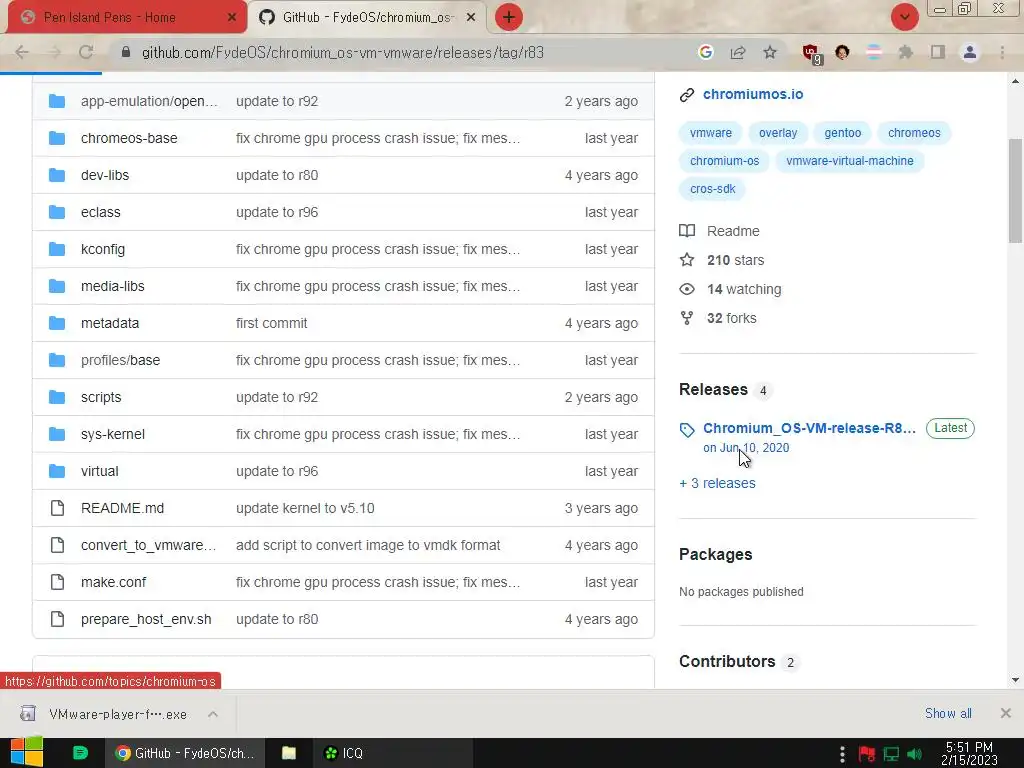
Task: Select the GitHub FydeOS tab
Action: coord(369,18)
